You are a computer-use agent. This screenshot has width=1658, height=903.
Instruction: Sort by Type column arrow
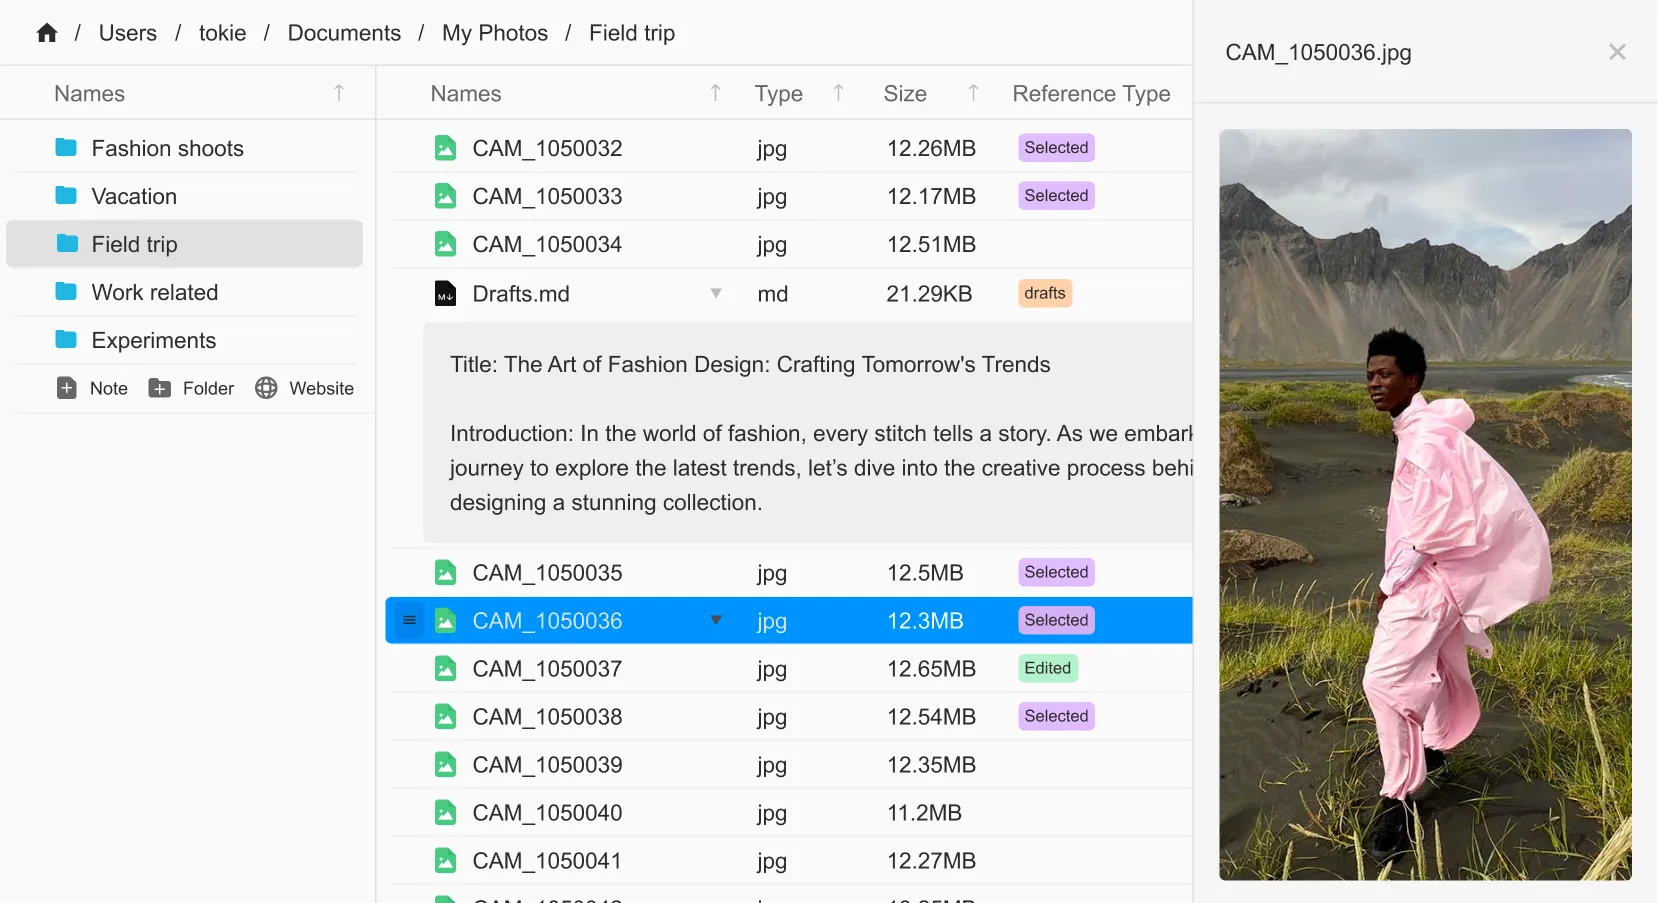point(838,93)
